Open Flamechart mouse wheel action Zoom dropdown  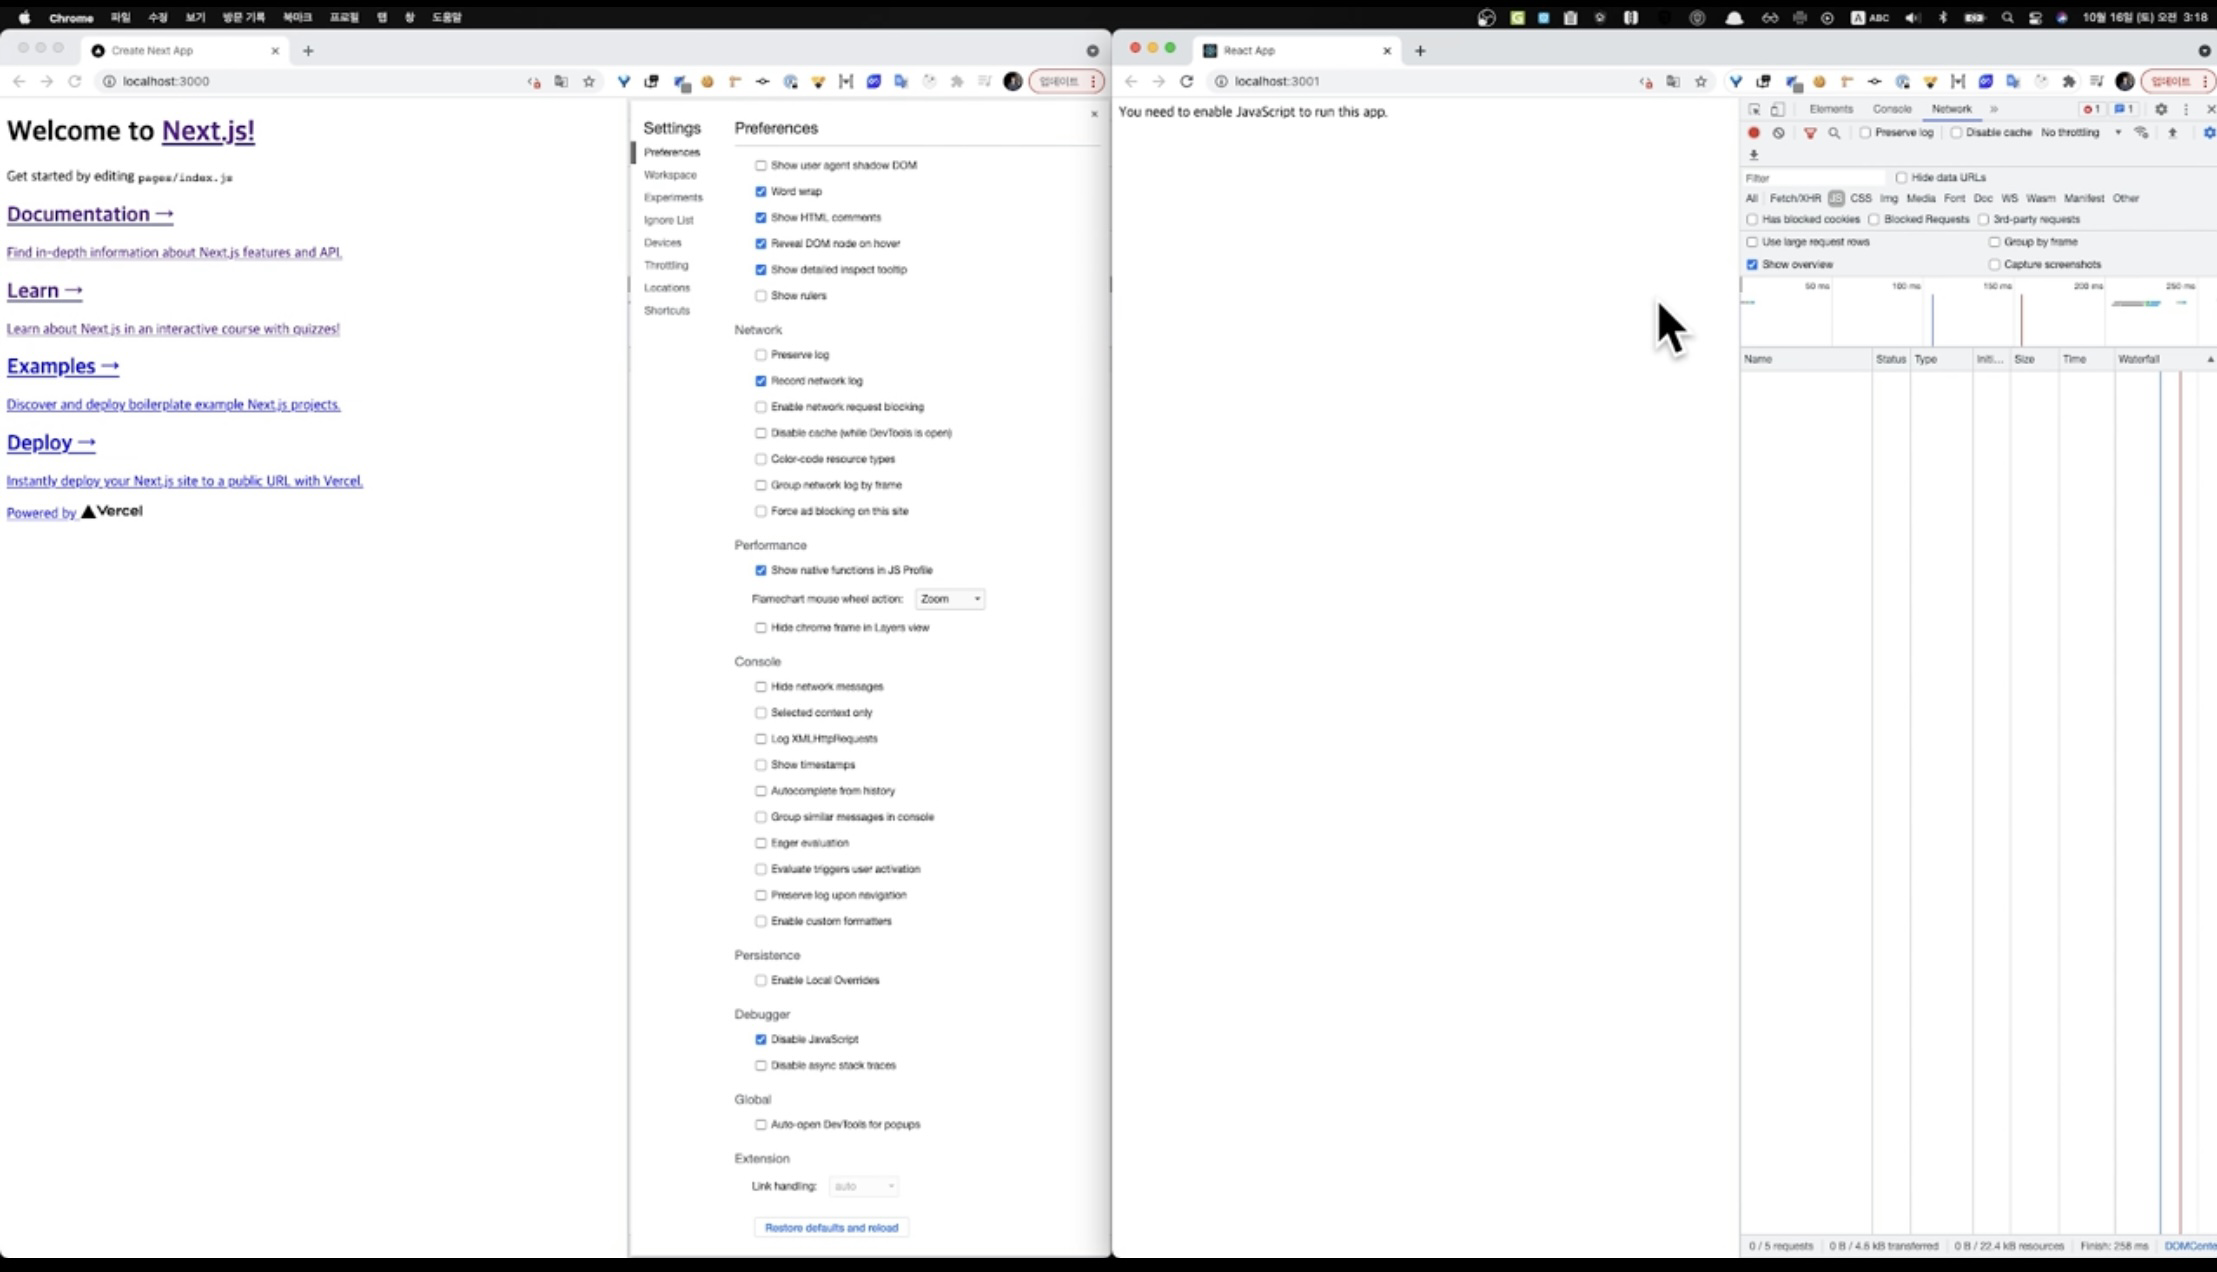coord(949,599)
